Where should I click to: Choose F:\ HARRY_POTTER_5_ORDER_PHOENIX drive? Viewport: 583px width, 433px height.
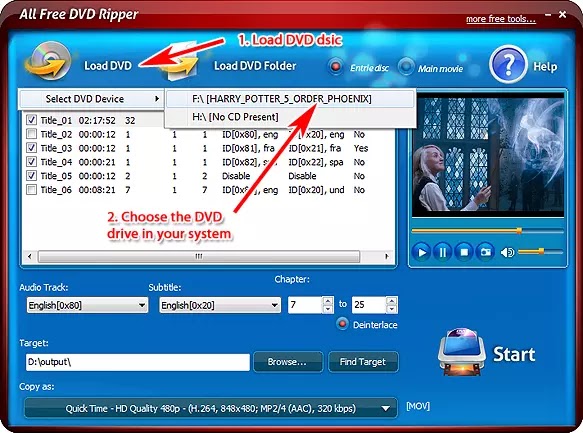(x=290, y=99)
